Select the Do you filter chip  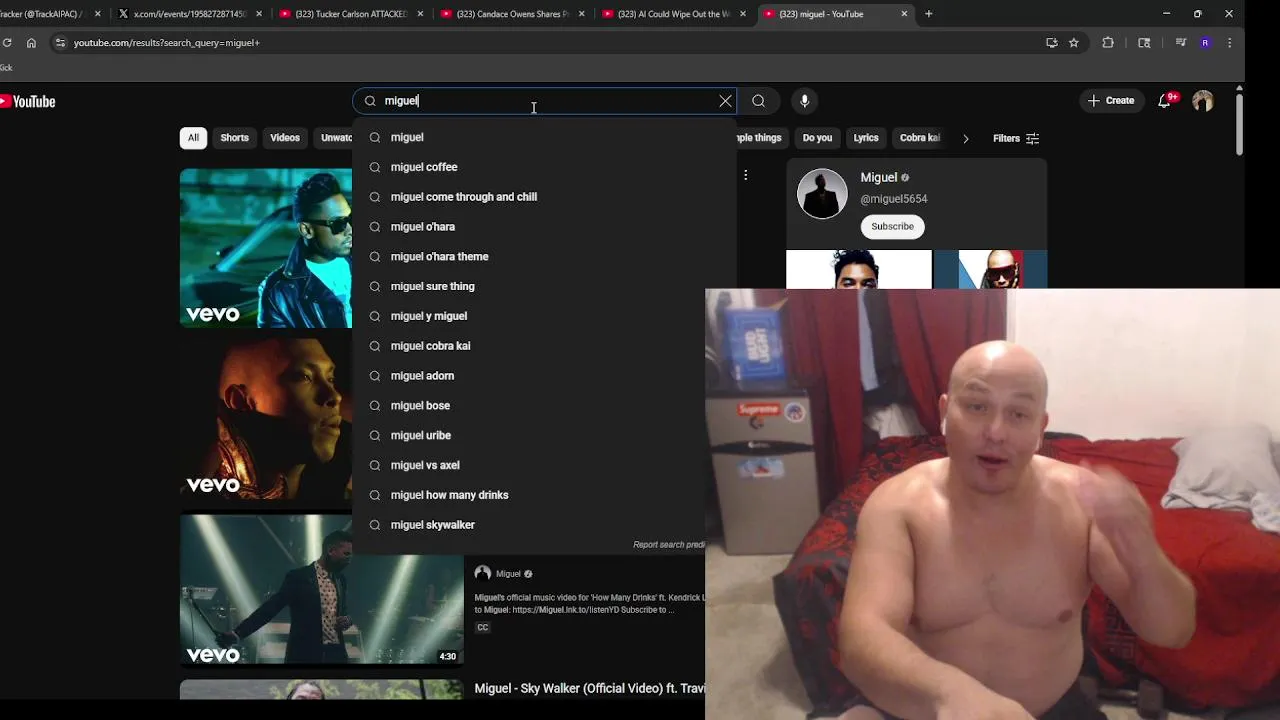click(817, 138)
